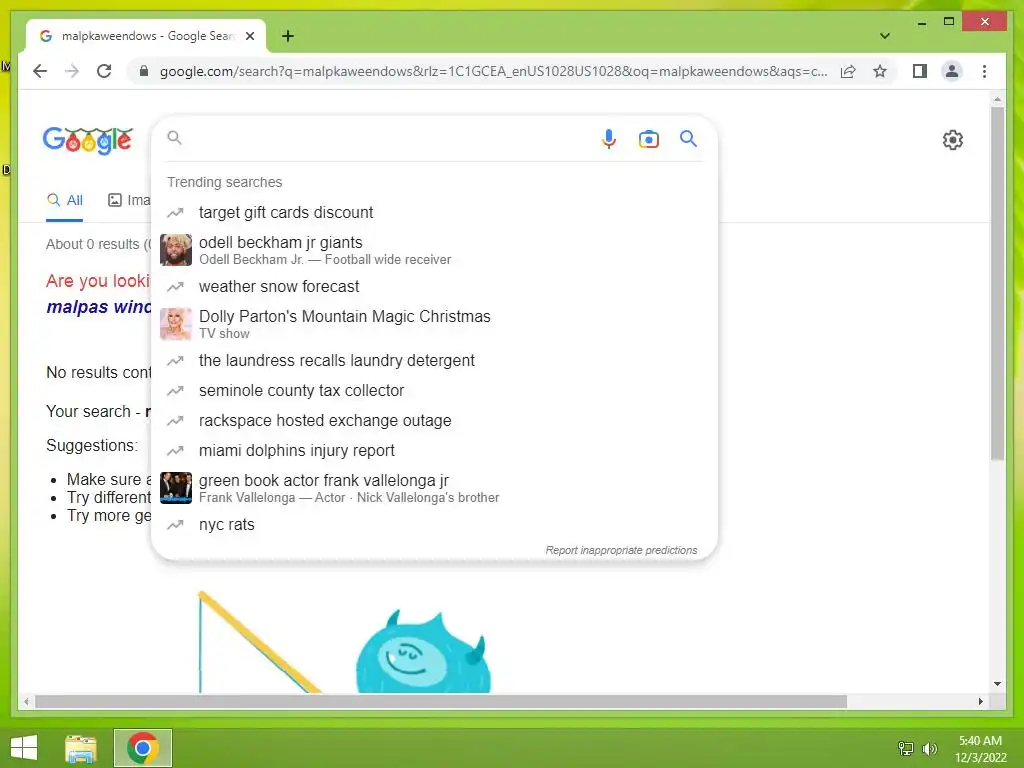
Task: Click Frank Vallelonga thumbnail image
Action: click(x=176, y=488)
